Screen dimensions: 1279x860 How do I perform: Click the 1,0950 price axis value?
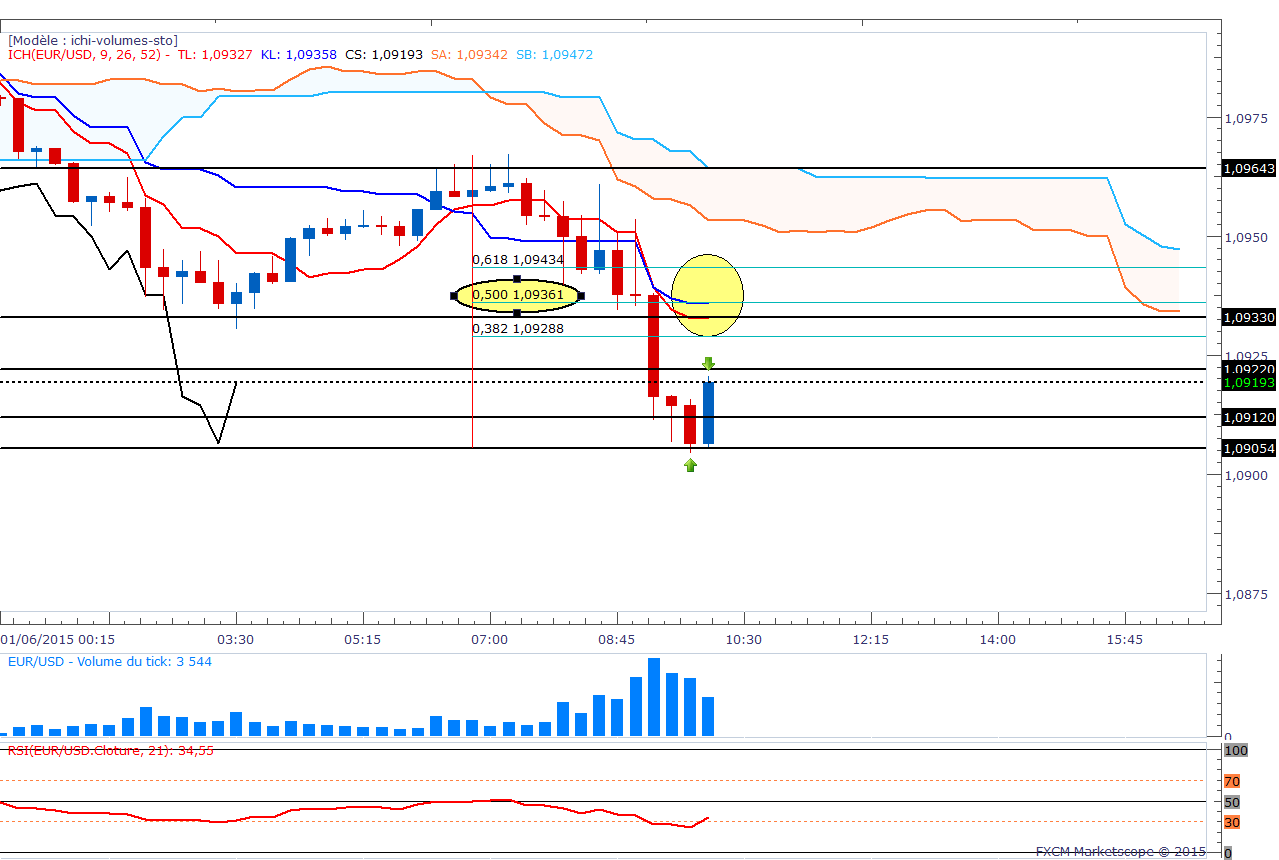[x=1247, y=237]
